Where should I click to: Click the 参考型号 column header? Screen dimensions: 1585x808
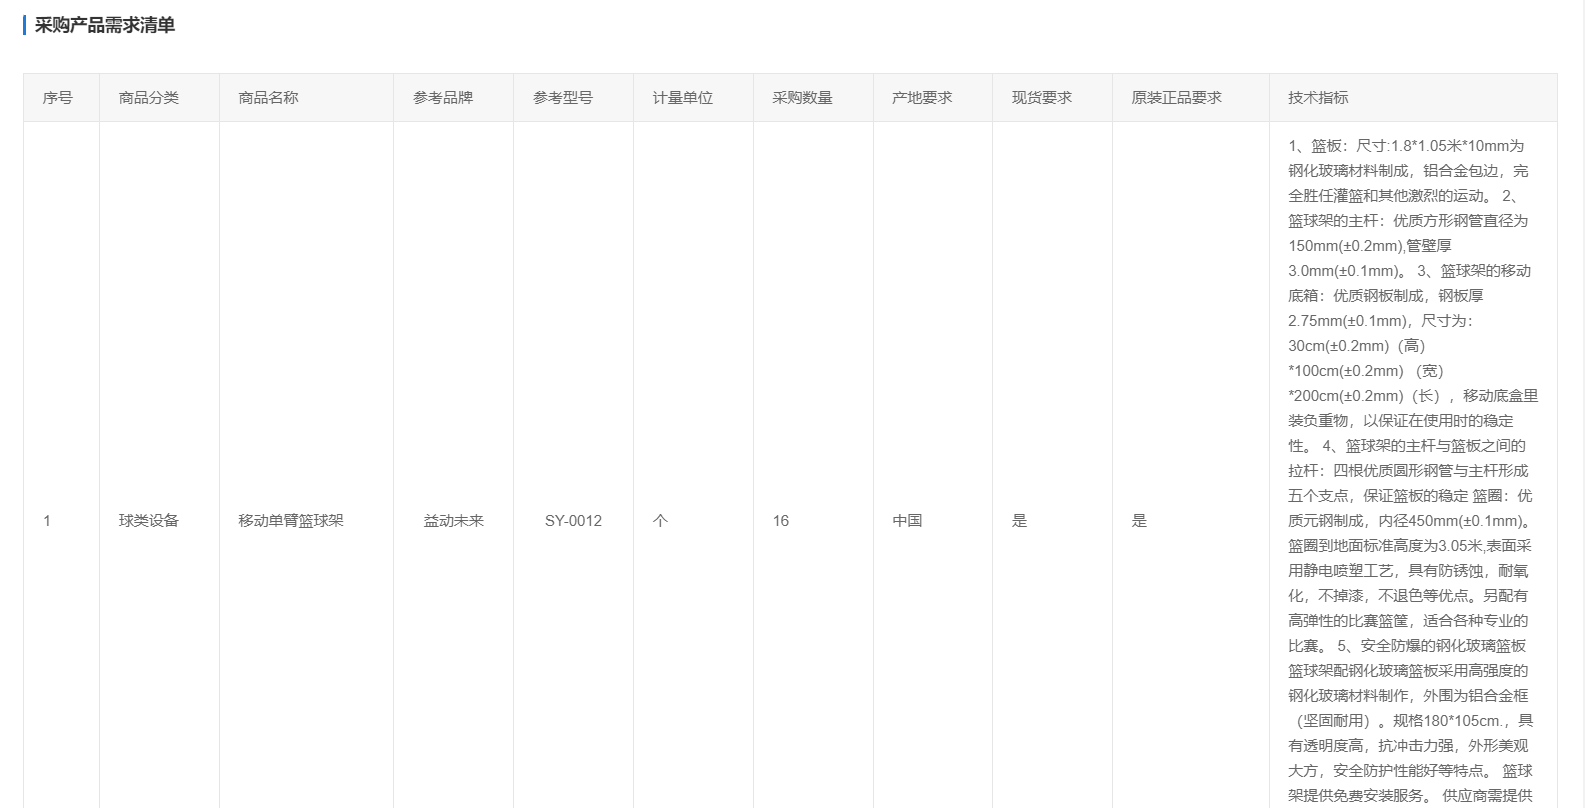tap(563, 98)
